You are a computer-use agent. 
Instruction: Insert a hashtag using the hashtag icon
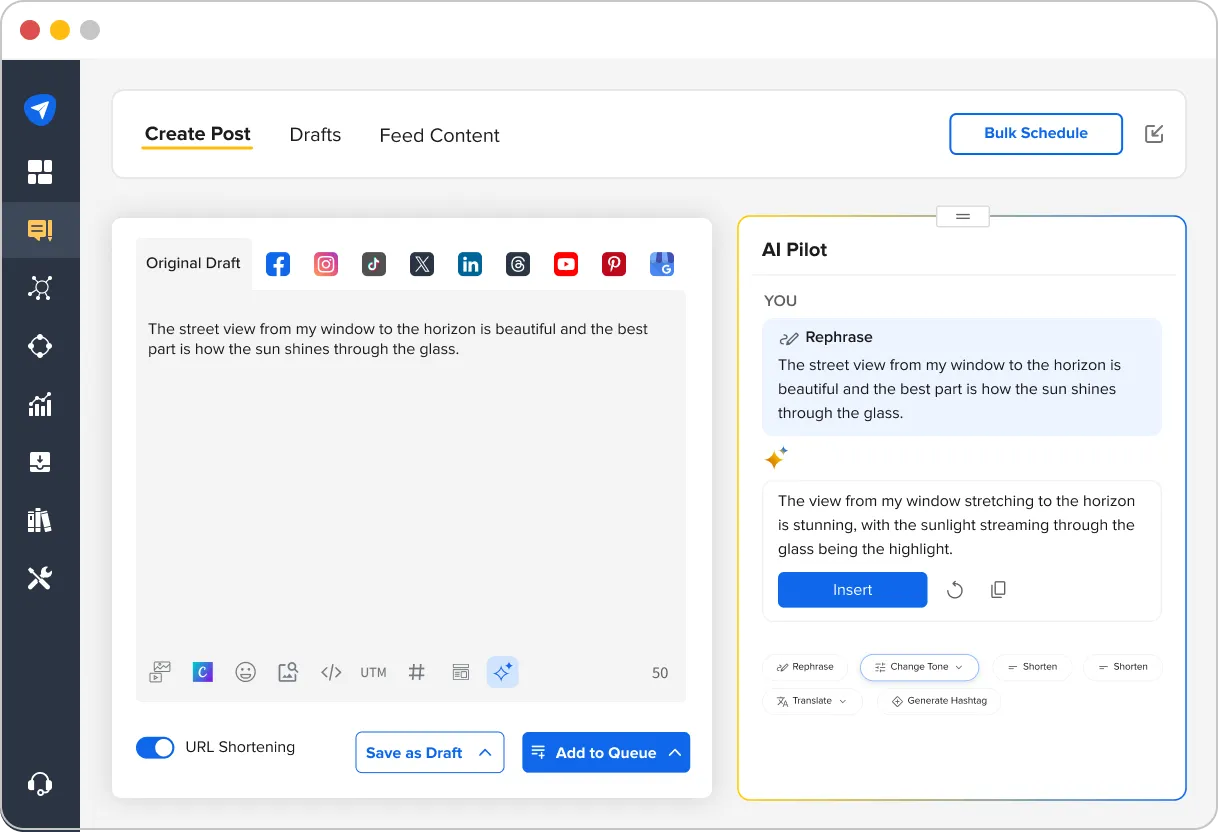tap(417, 672)
